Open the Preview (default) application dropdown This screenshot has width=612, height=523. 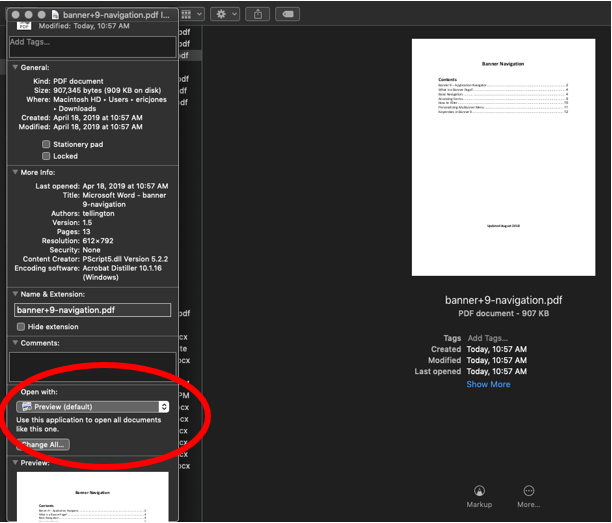tap(93, 407)
